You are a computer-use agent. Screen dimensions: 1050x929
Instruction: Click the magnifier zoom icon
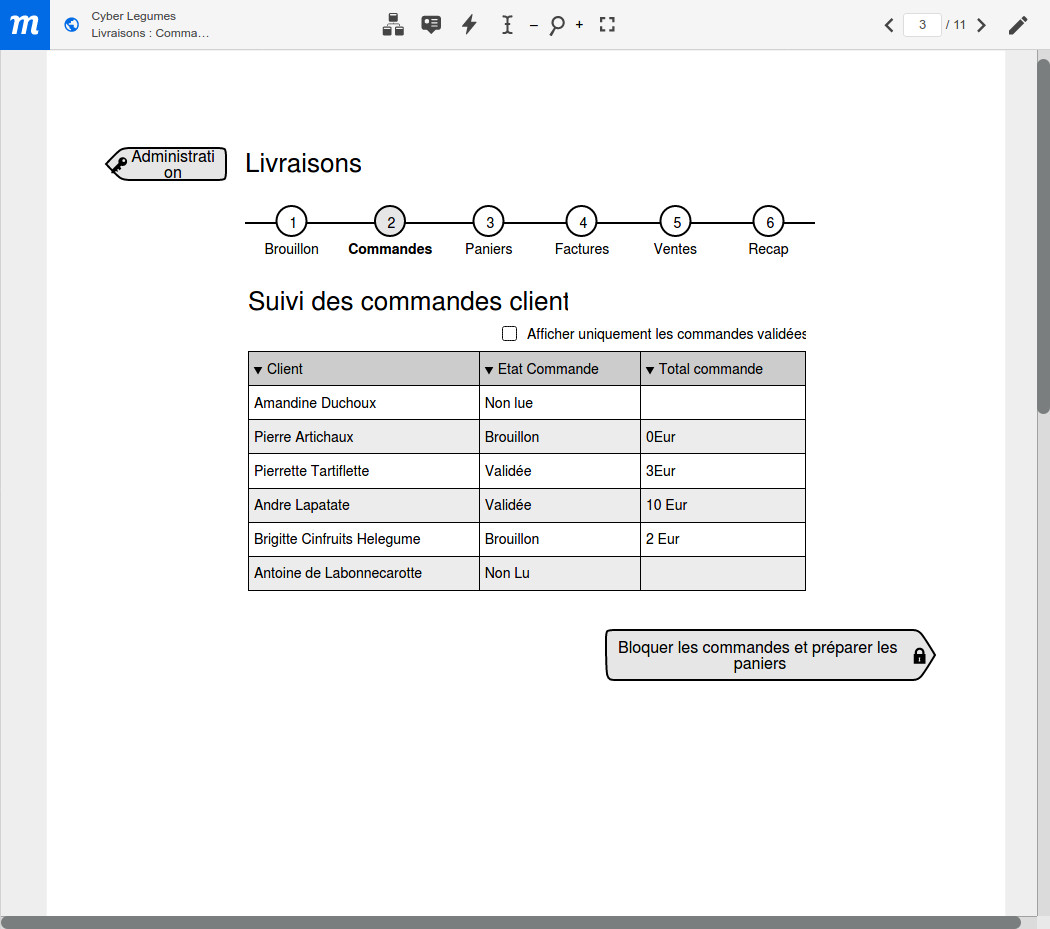[556, 25]
